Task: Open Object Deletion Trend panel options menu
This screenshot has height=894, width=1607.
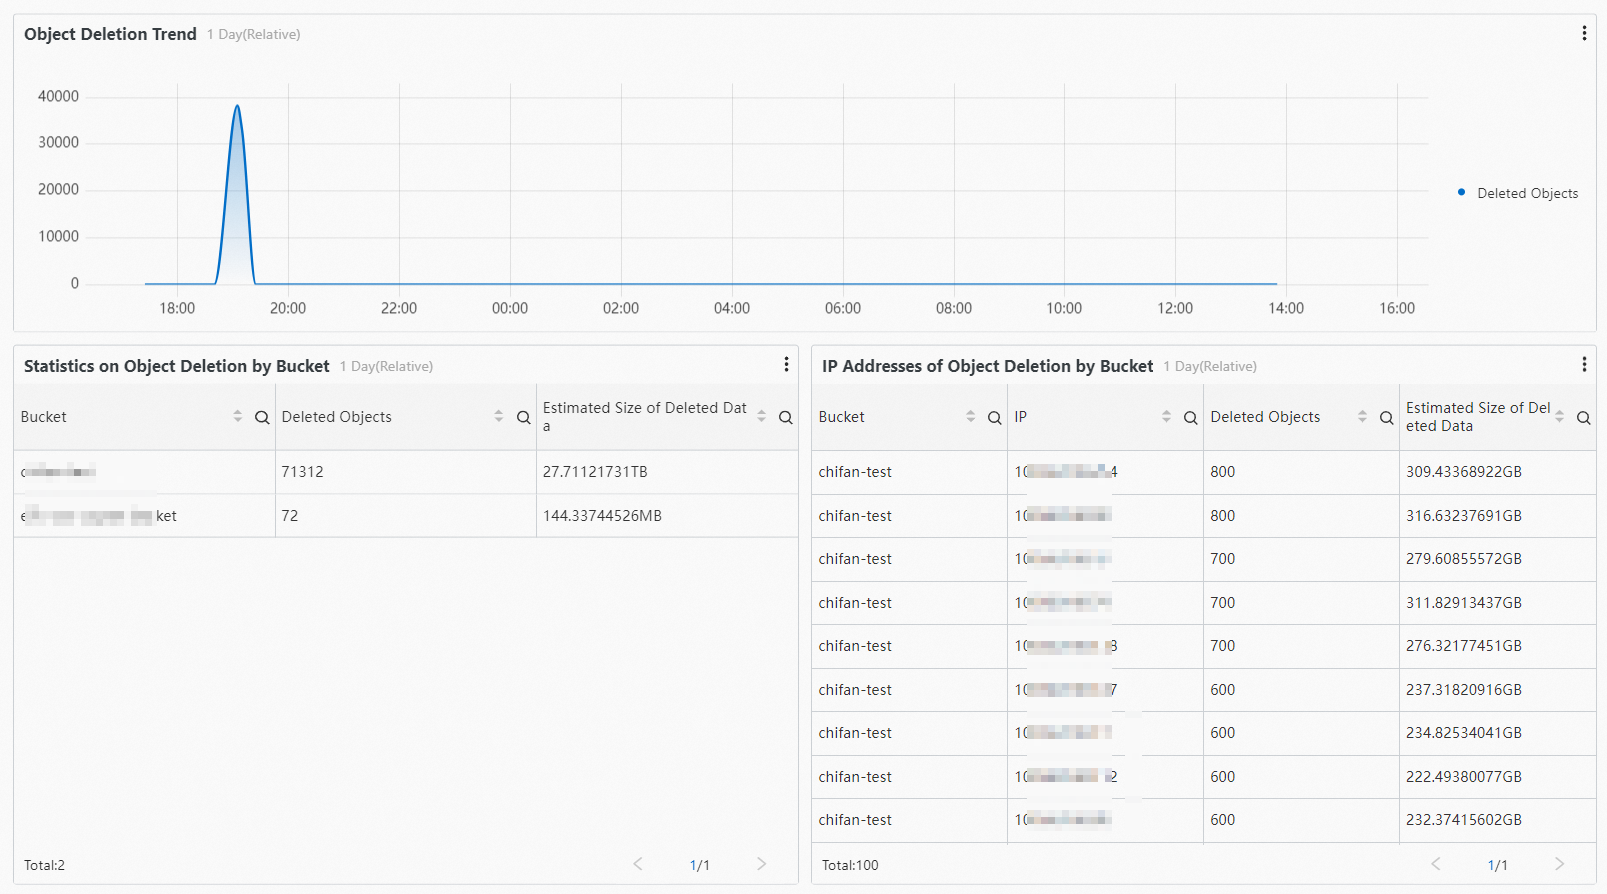Action: (x=1584, y=34)
